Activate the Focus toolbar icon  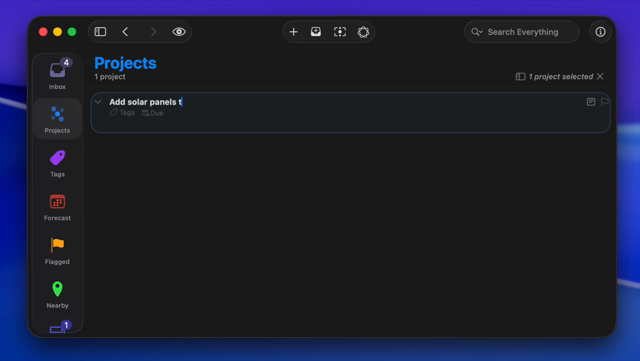coord(340,32)
